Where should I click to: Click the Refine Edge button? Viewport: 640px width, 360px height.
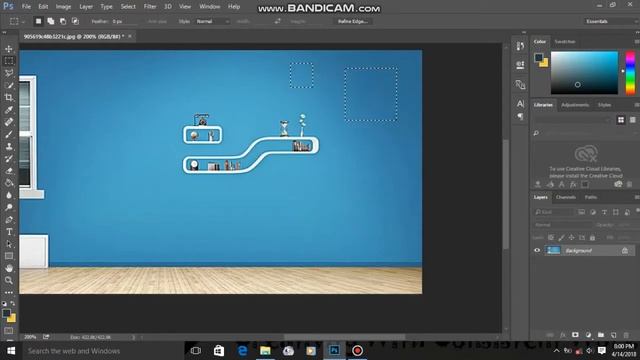pyautogui.click(x=353, y=21)
